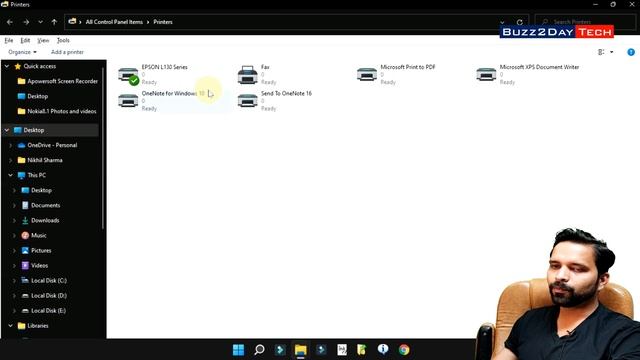Go forward using the Forward arrow
This screenshot has width=640, height=360.
26,22
